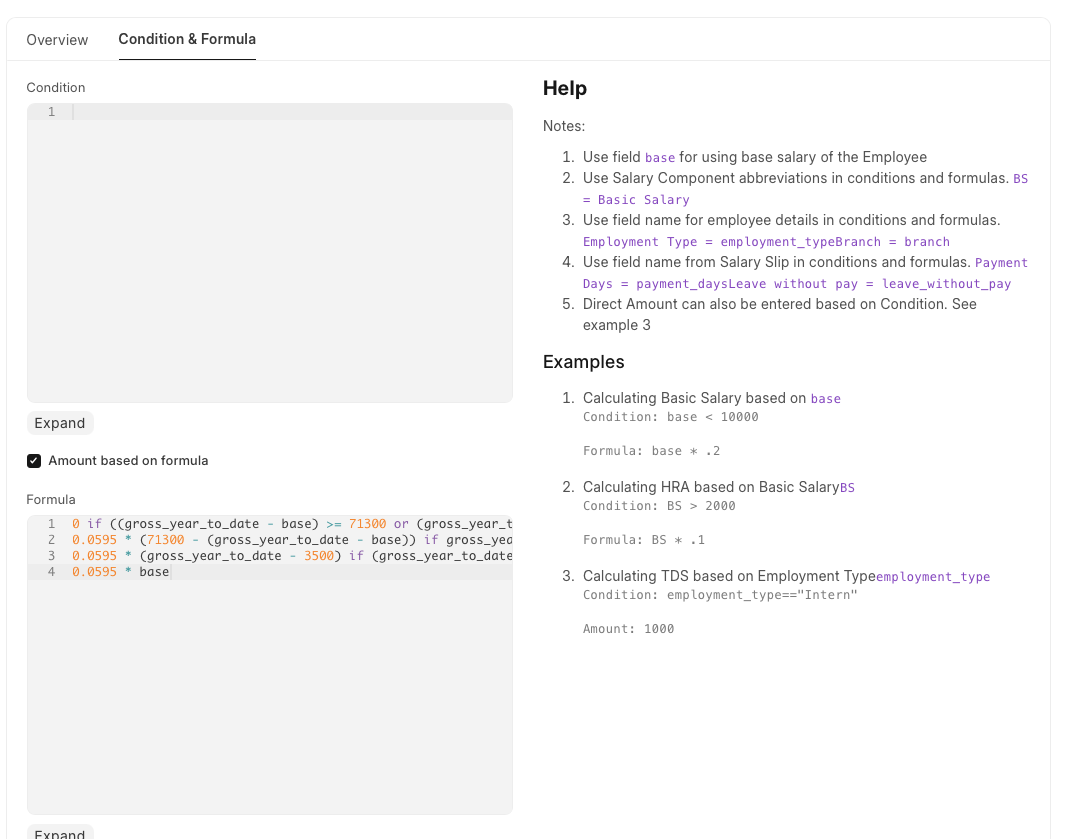Expand the Formula editor
The image size is (1066, 839).
click(x=60, y=834)
